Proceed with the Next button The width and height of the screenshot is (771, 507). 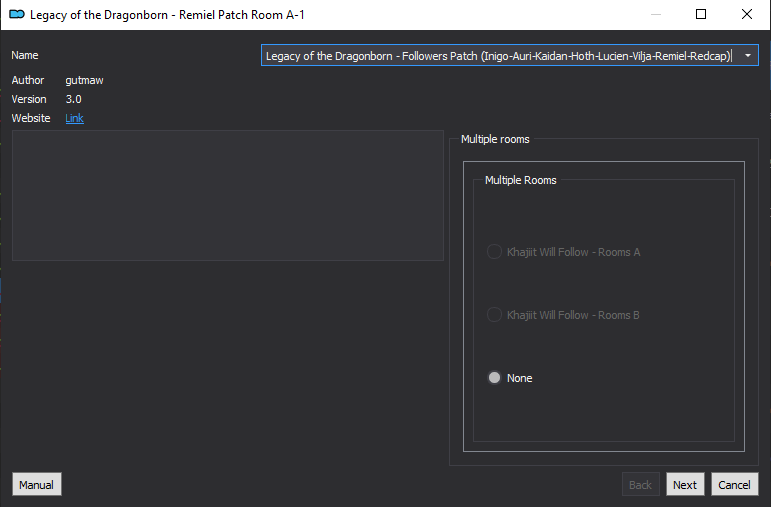point(685,485)
